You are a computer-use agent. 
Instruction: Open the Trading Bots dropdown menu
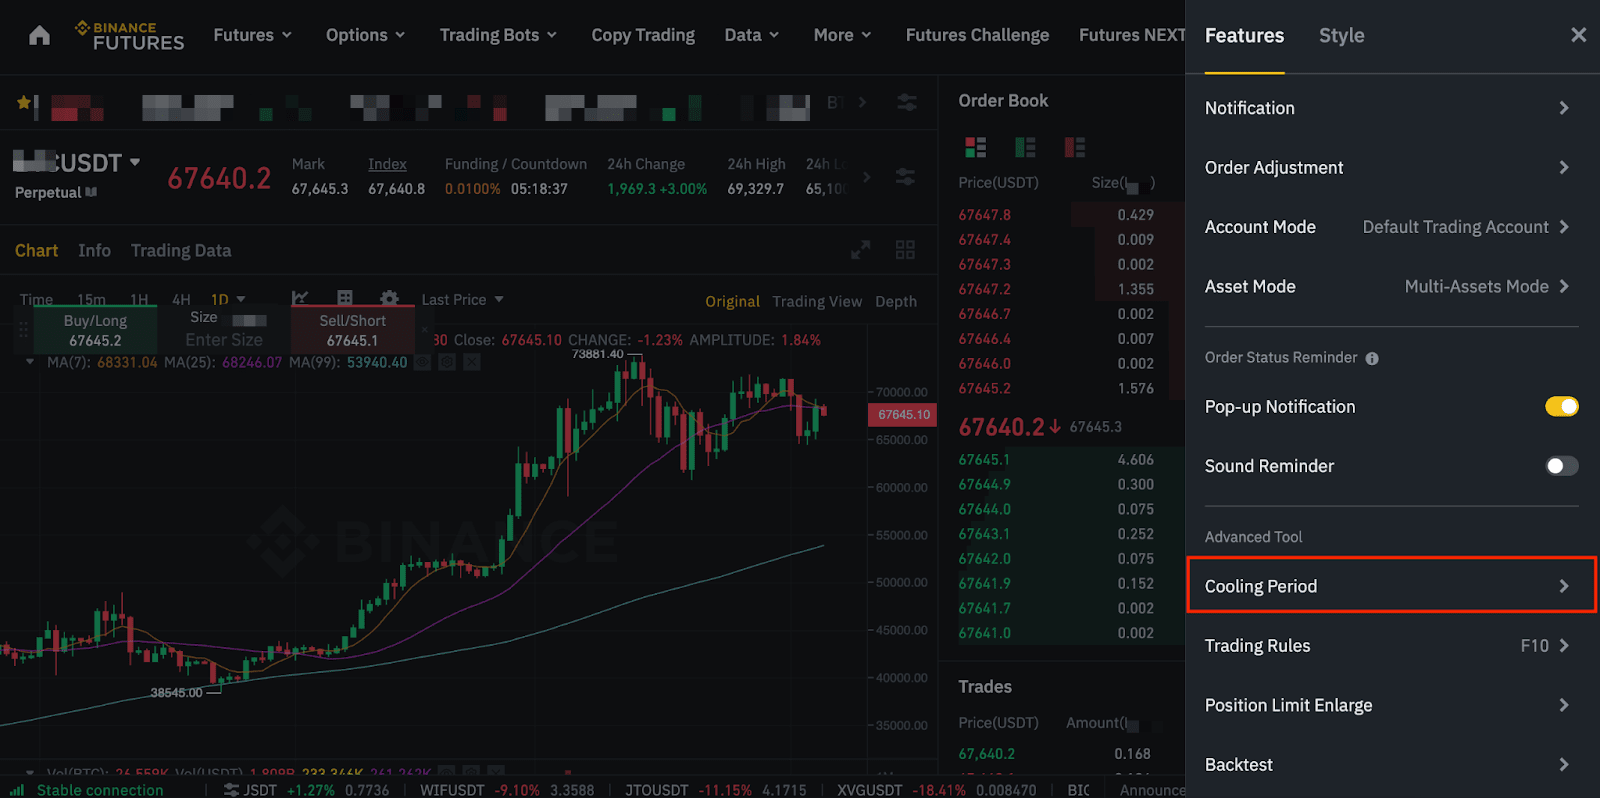pos(498,35)
